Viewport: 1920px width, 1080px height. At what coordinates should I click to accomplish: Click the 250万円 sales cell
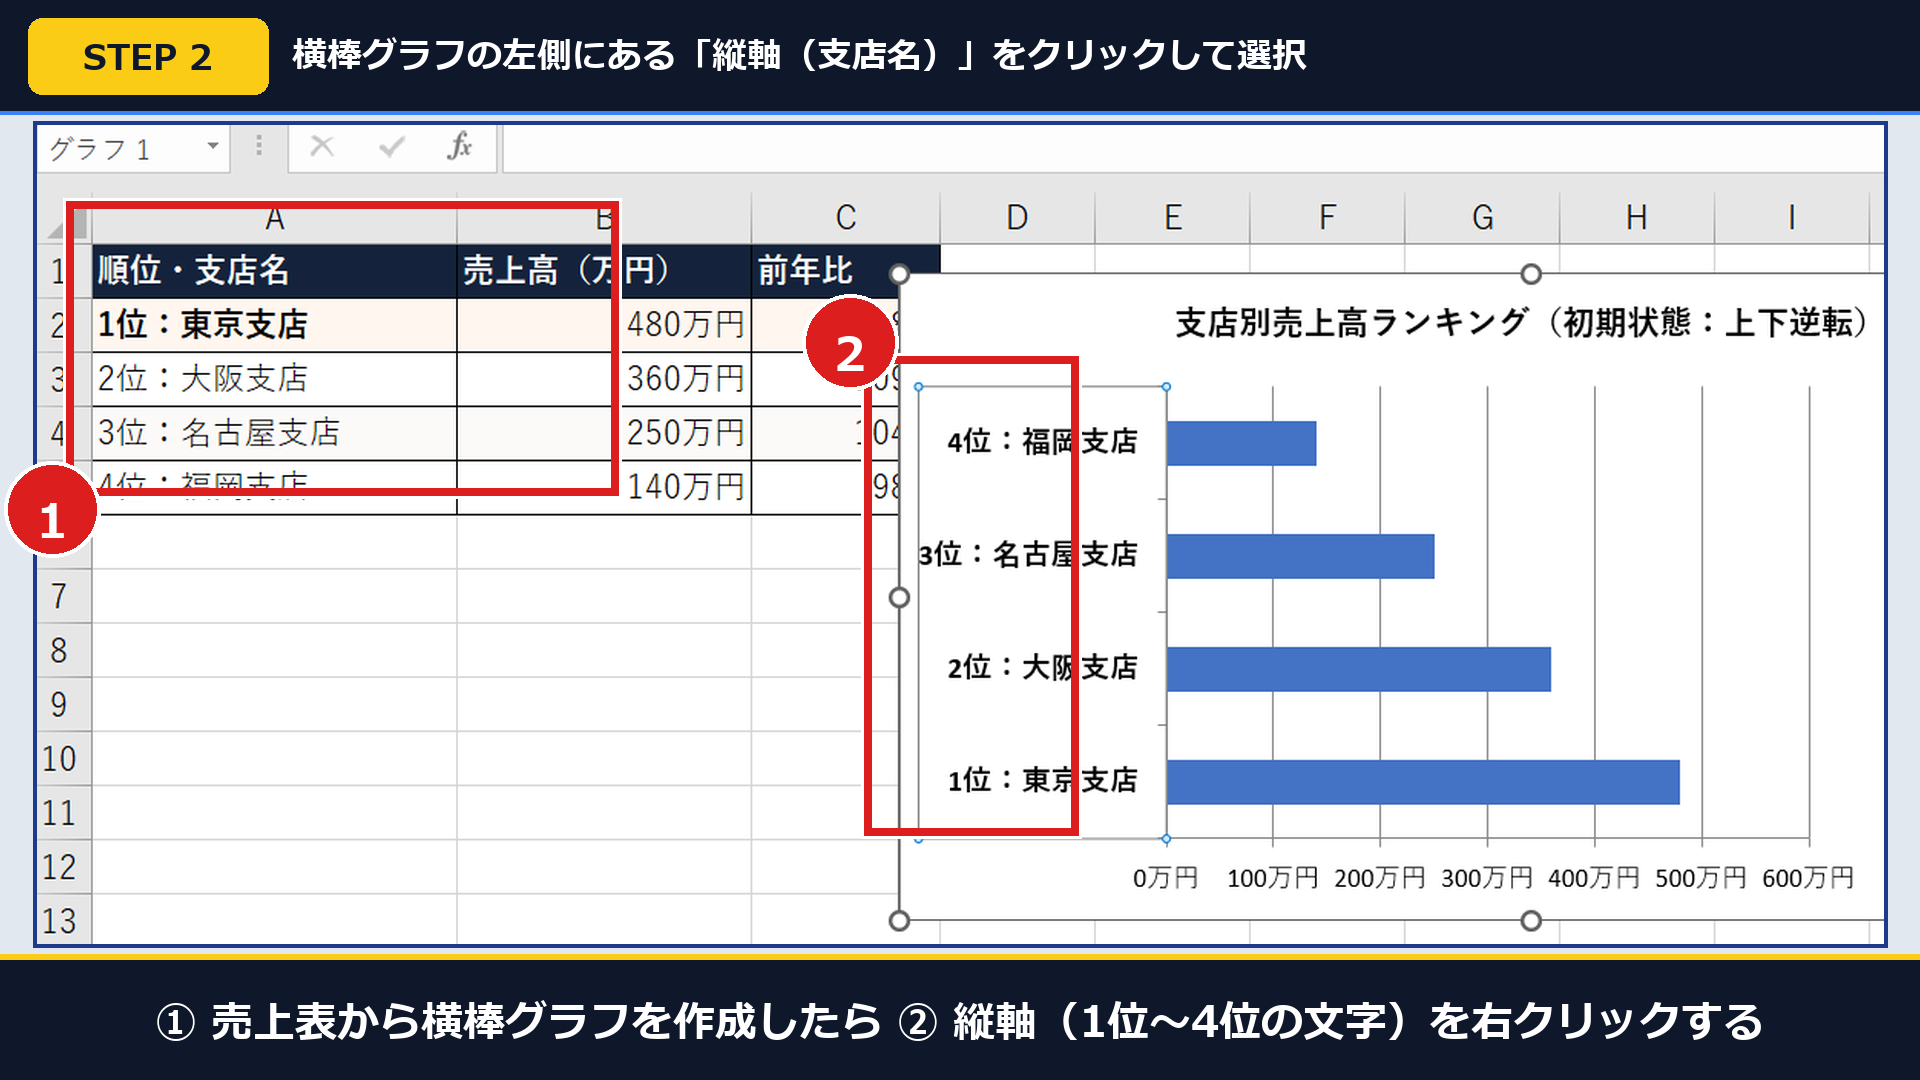tap(604, 432)
